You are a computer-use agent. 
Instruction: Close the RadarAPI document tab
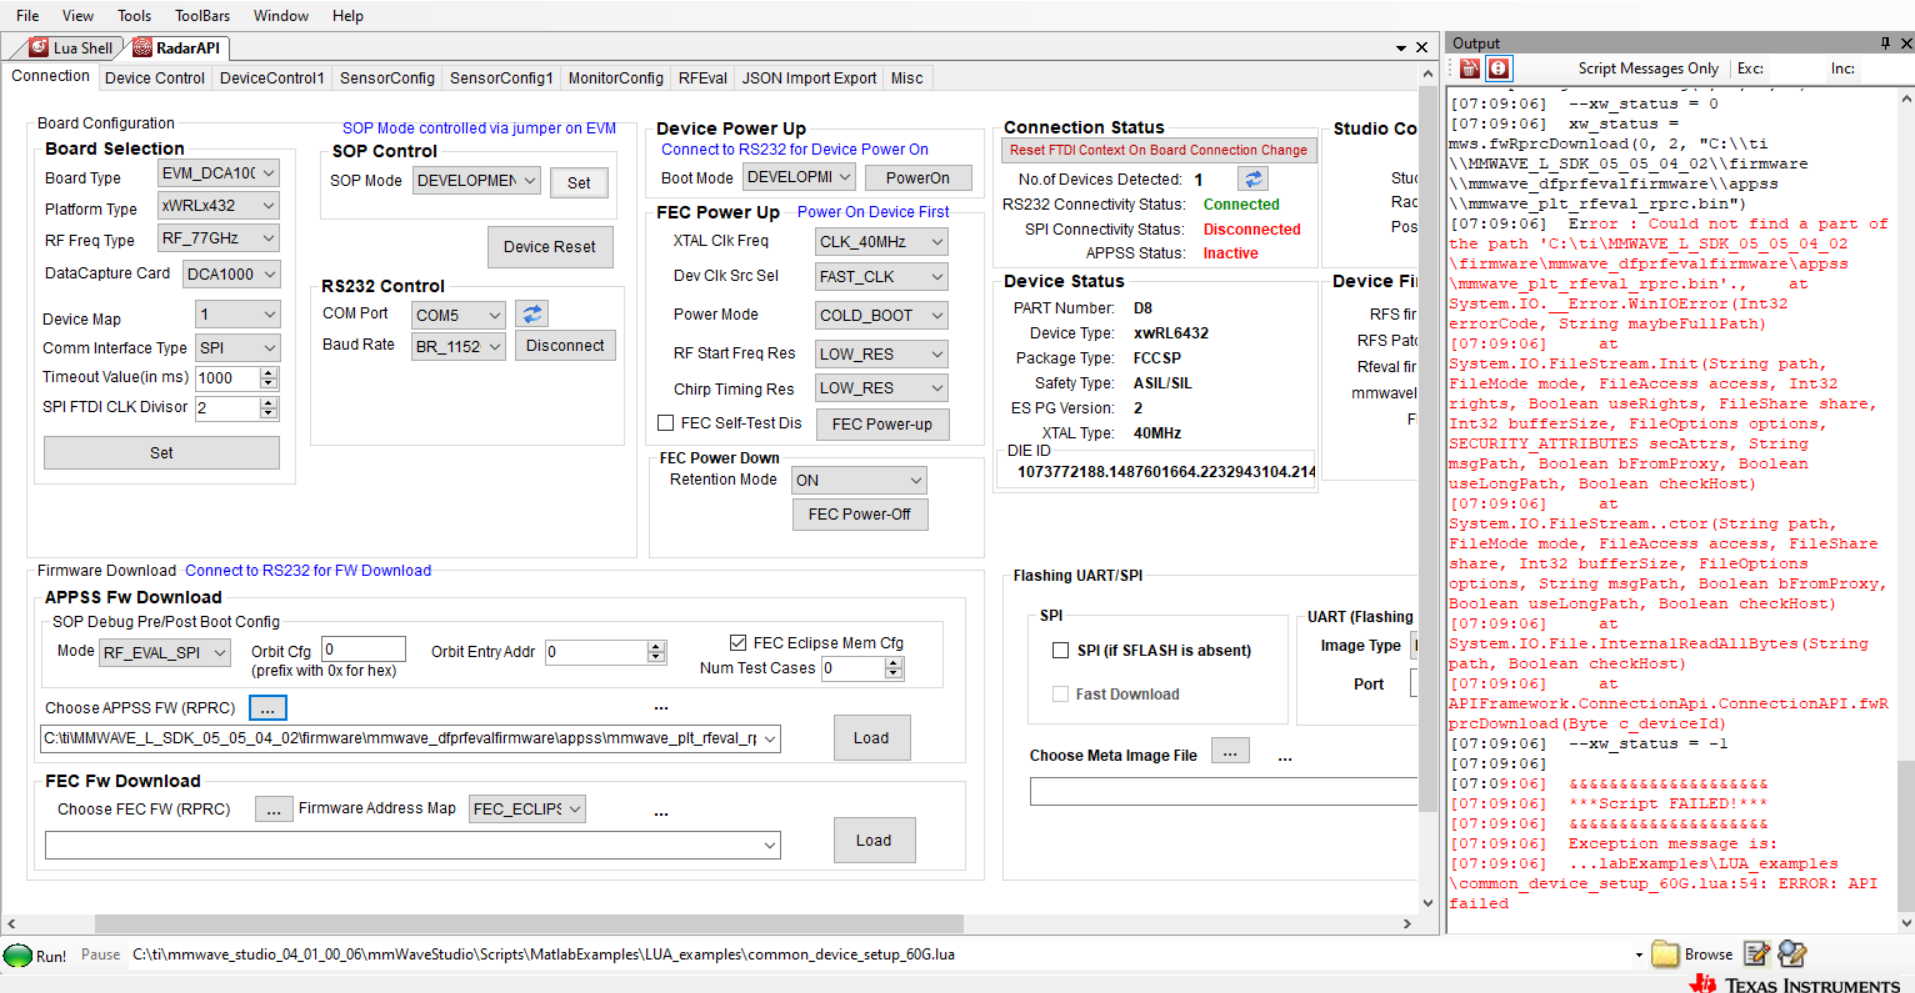(1421, 47)
